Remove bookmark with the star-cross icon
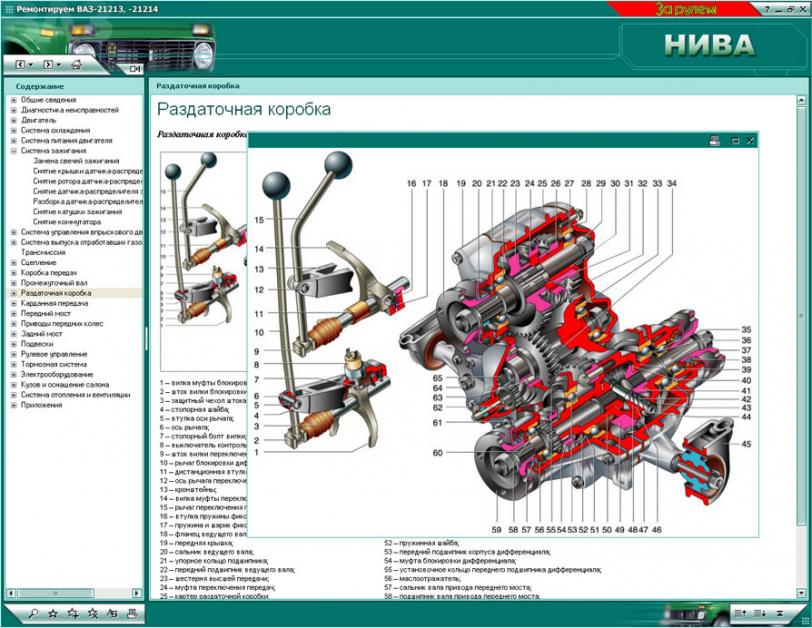 tap(93, 614)
